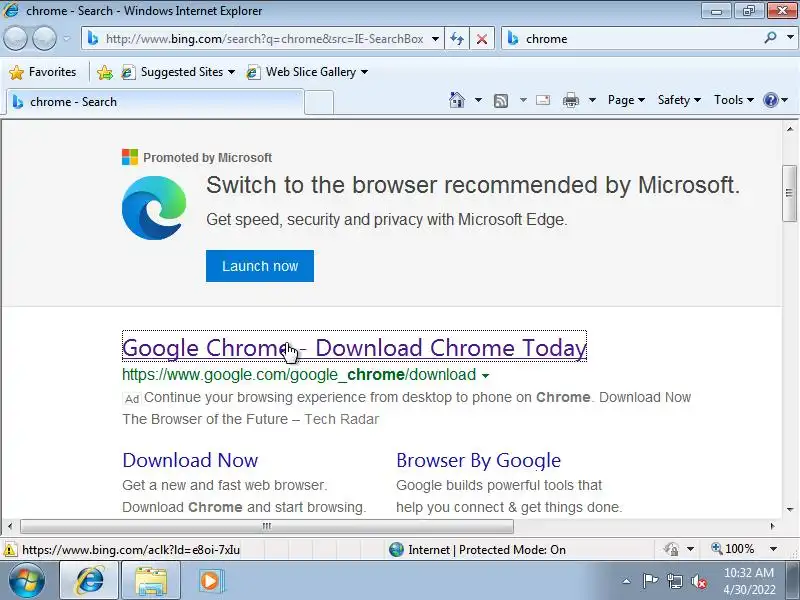The width and height of the screenshot is (800, 600).
Task: Expand the zoom level dropdown arrow
Action: (773, 549)
